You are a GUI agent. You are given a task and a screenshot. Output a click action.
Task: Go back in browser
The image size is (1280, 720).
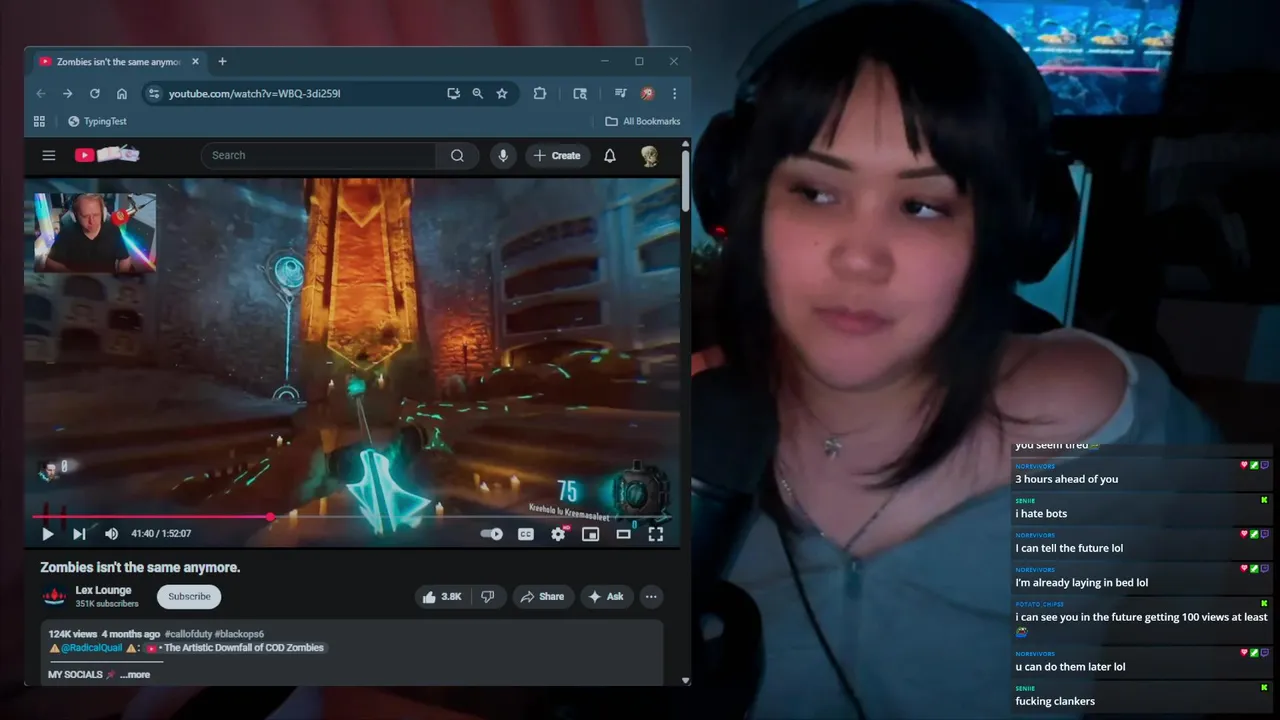(41, 93)
